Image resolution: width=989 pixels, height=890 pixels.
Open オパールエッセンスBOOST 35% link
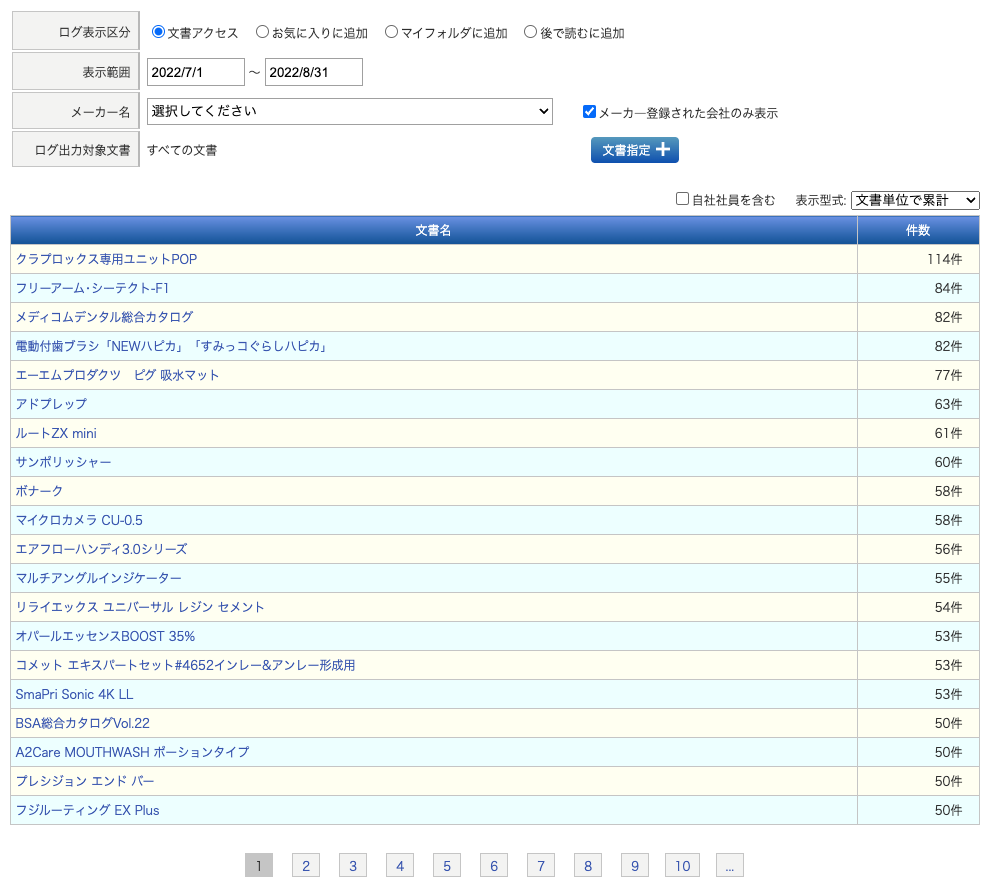coord(105,636)
